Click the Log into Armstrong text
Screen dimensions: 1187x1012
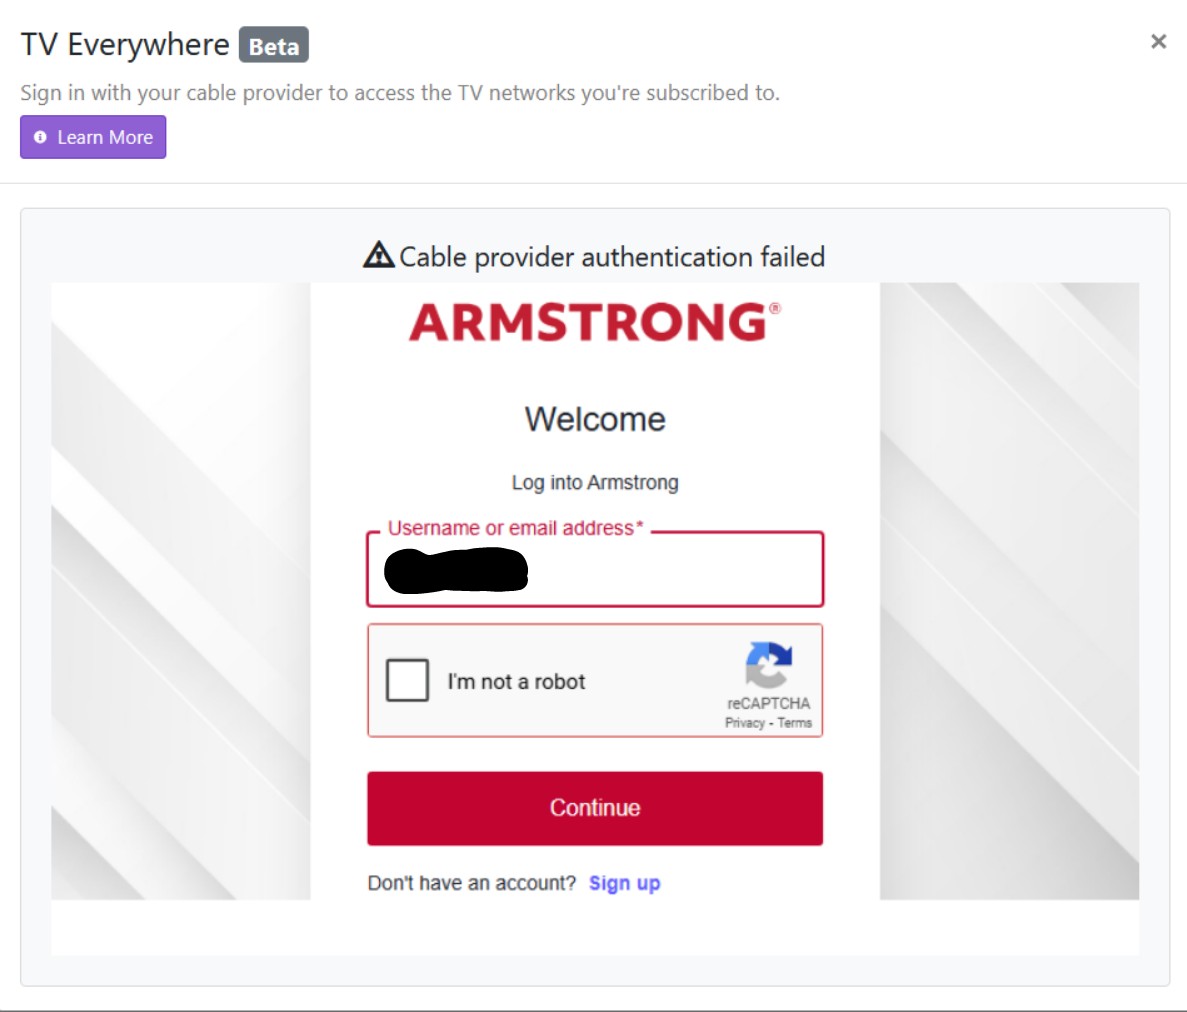coord(595,483)
